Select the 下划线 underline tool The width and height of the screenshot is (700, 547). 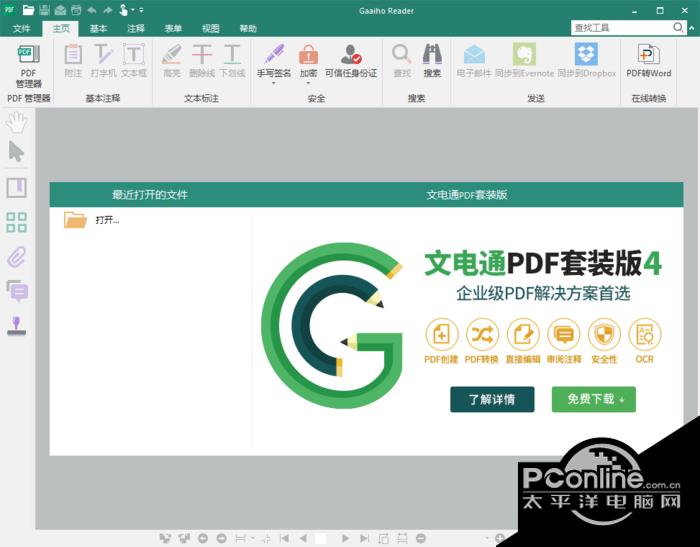point(232,61)
